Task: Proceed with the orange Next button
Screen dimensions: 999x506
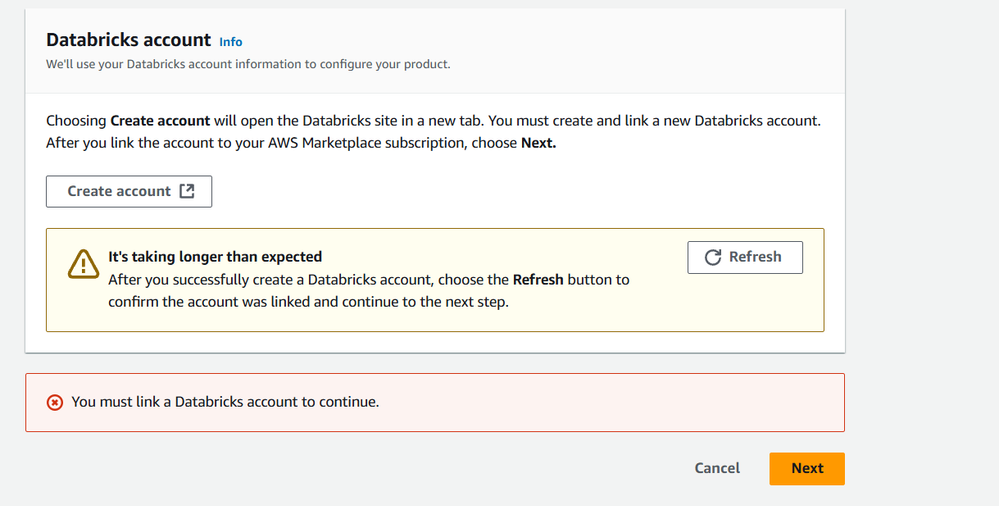Action: pyautogui.click(x=806, y=468)
